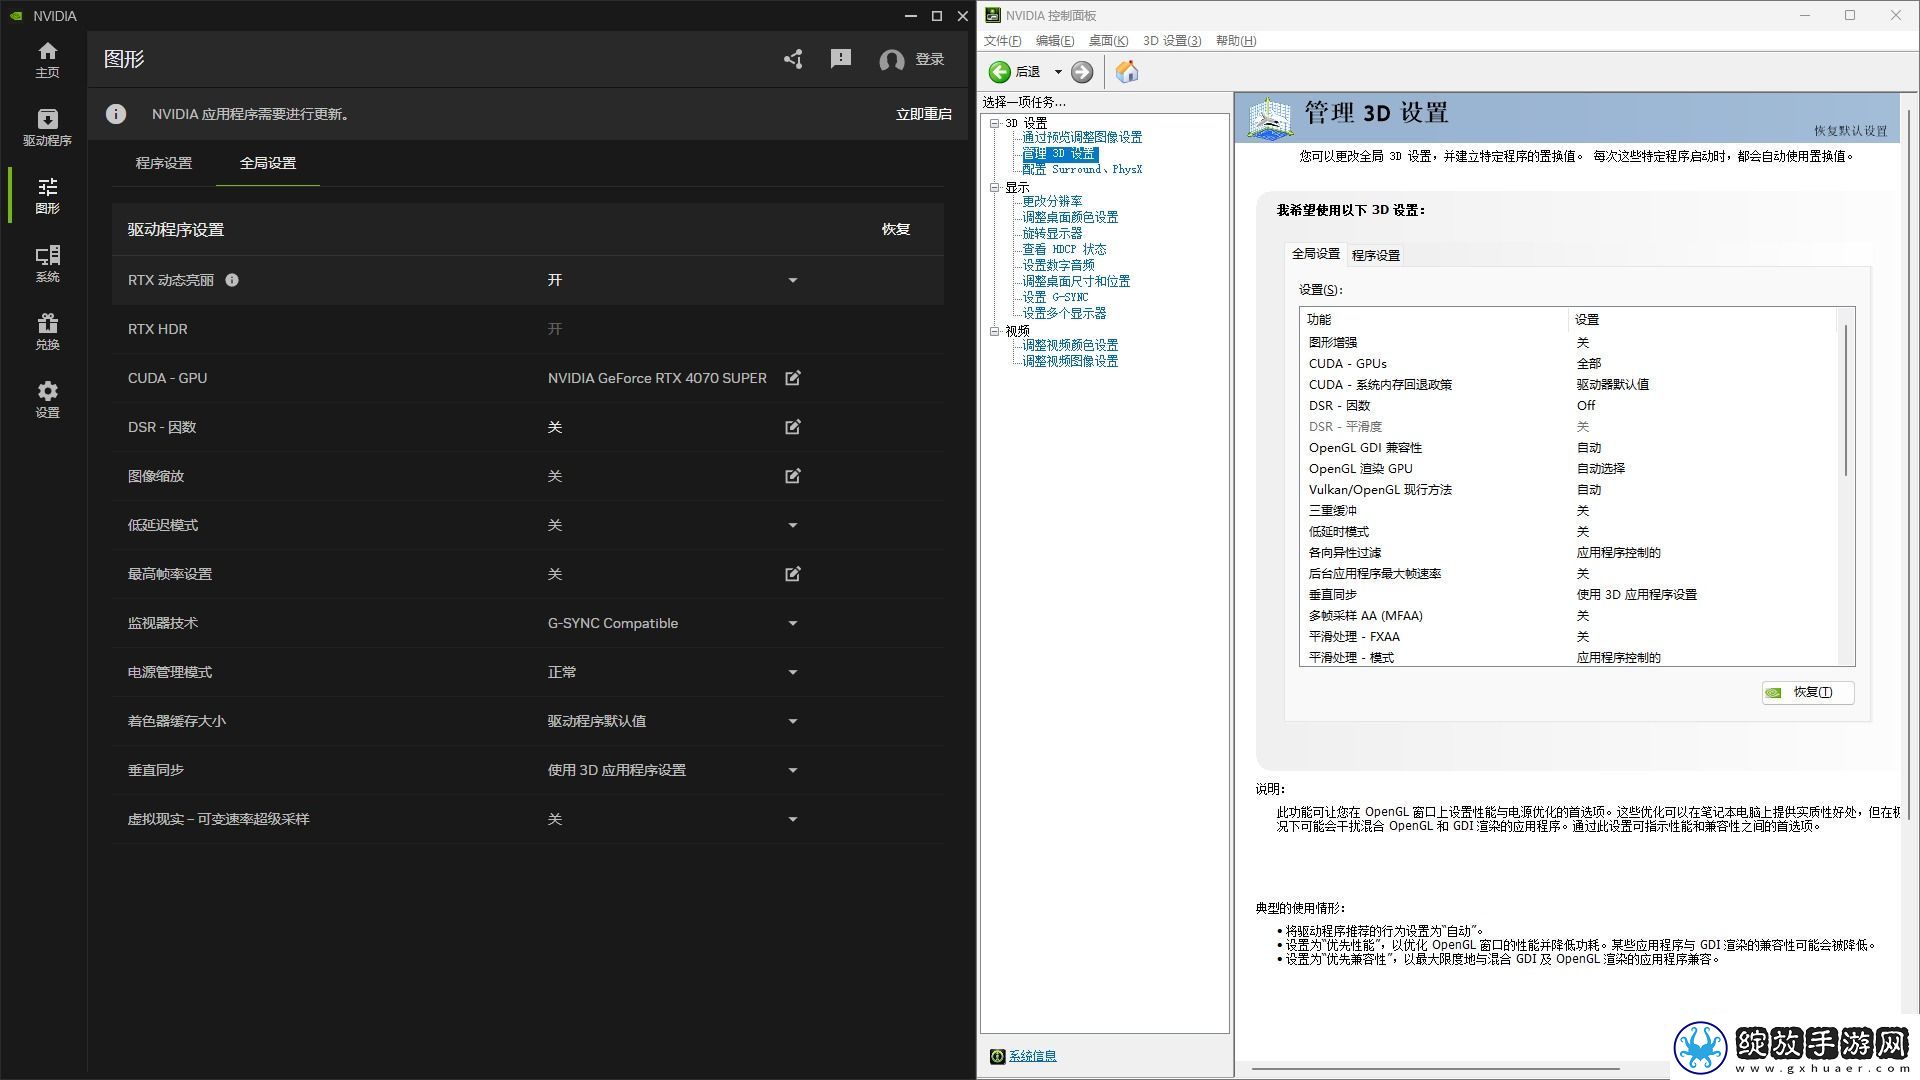Click the user avatar login icon
This screenshot has width=1920, height=1080.
[x=891, y=60]
